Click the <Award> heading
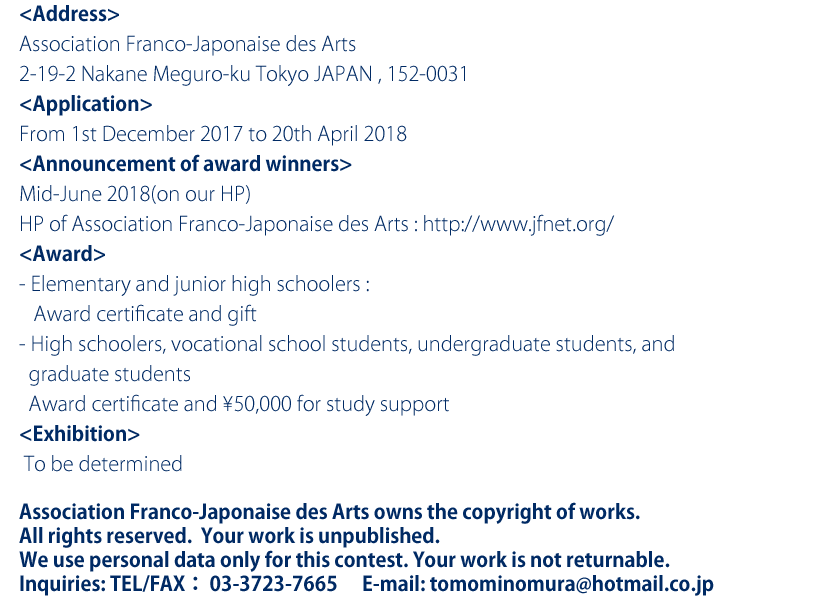This screenshot has width=830, height=600. coord(62,254)
